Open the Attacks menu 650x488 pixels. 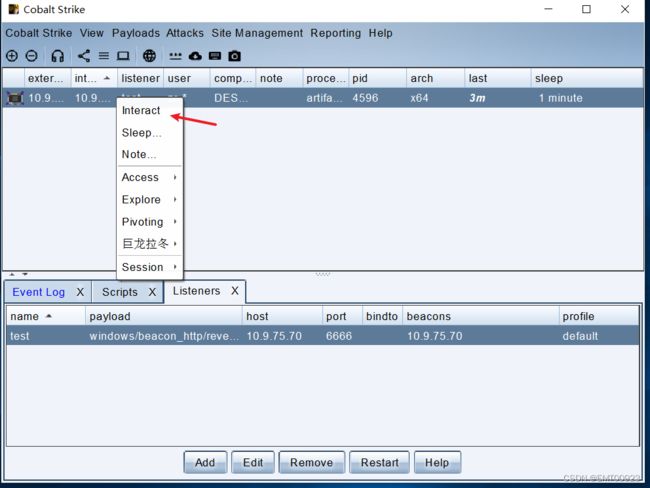(185, 33)
